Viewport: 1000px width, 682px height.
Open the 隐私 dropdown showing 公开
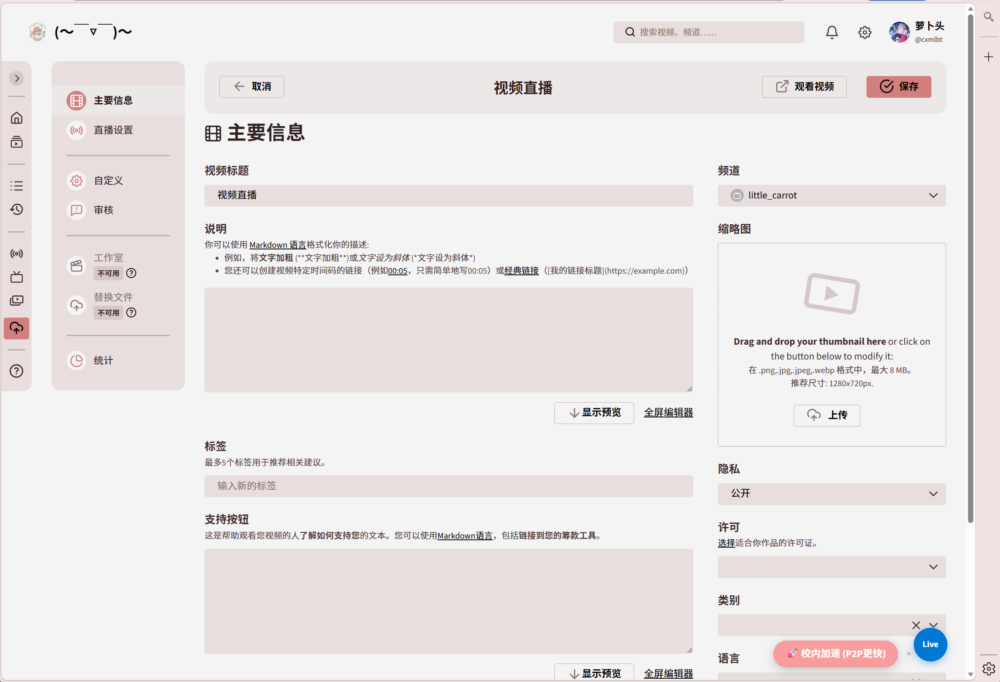[x=831, y=494]
